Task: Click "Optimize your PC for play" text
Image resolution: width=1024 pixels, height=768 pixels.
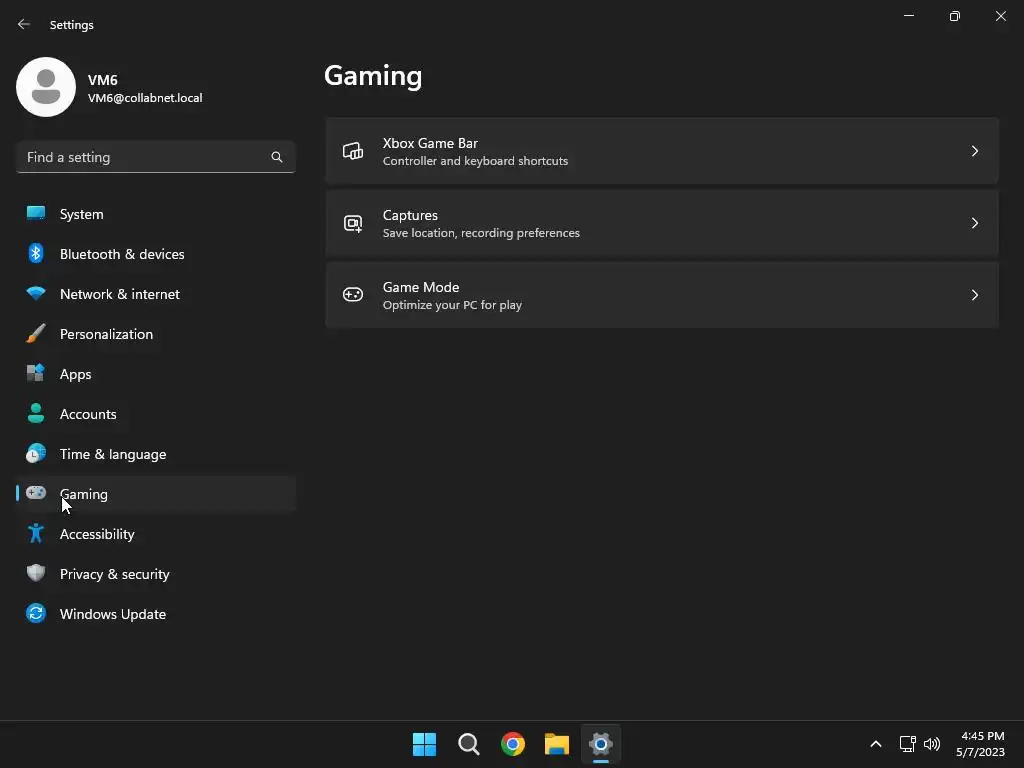Action: click(452, 304)
